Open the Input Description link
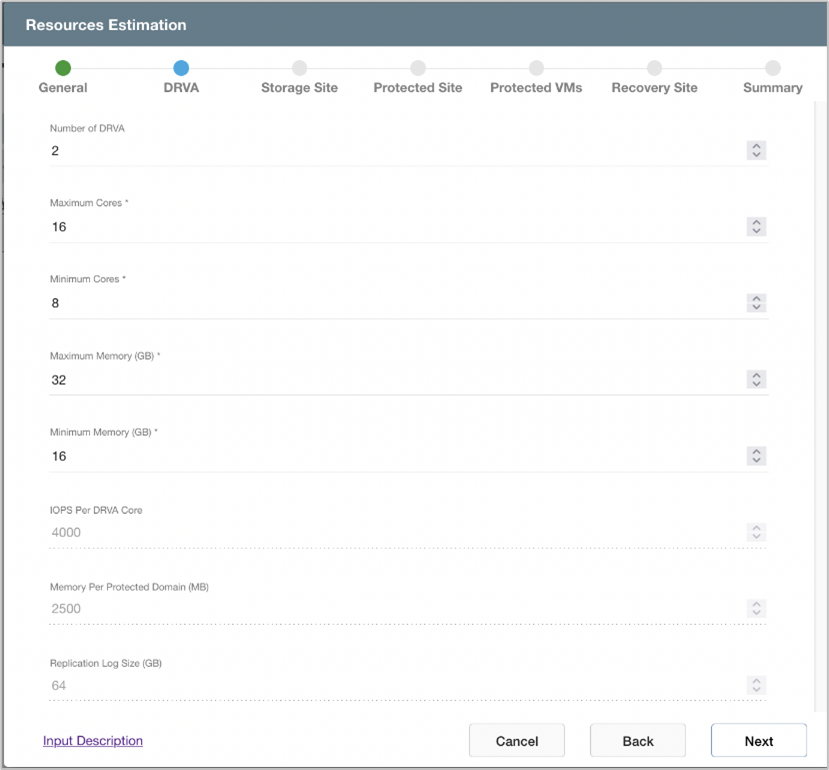 93,741
